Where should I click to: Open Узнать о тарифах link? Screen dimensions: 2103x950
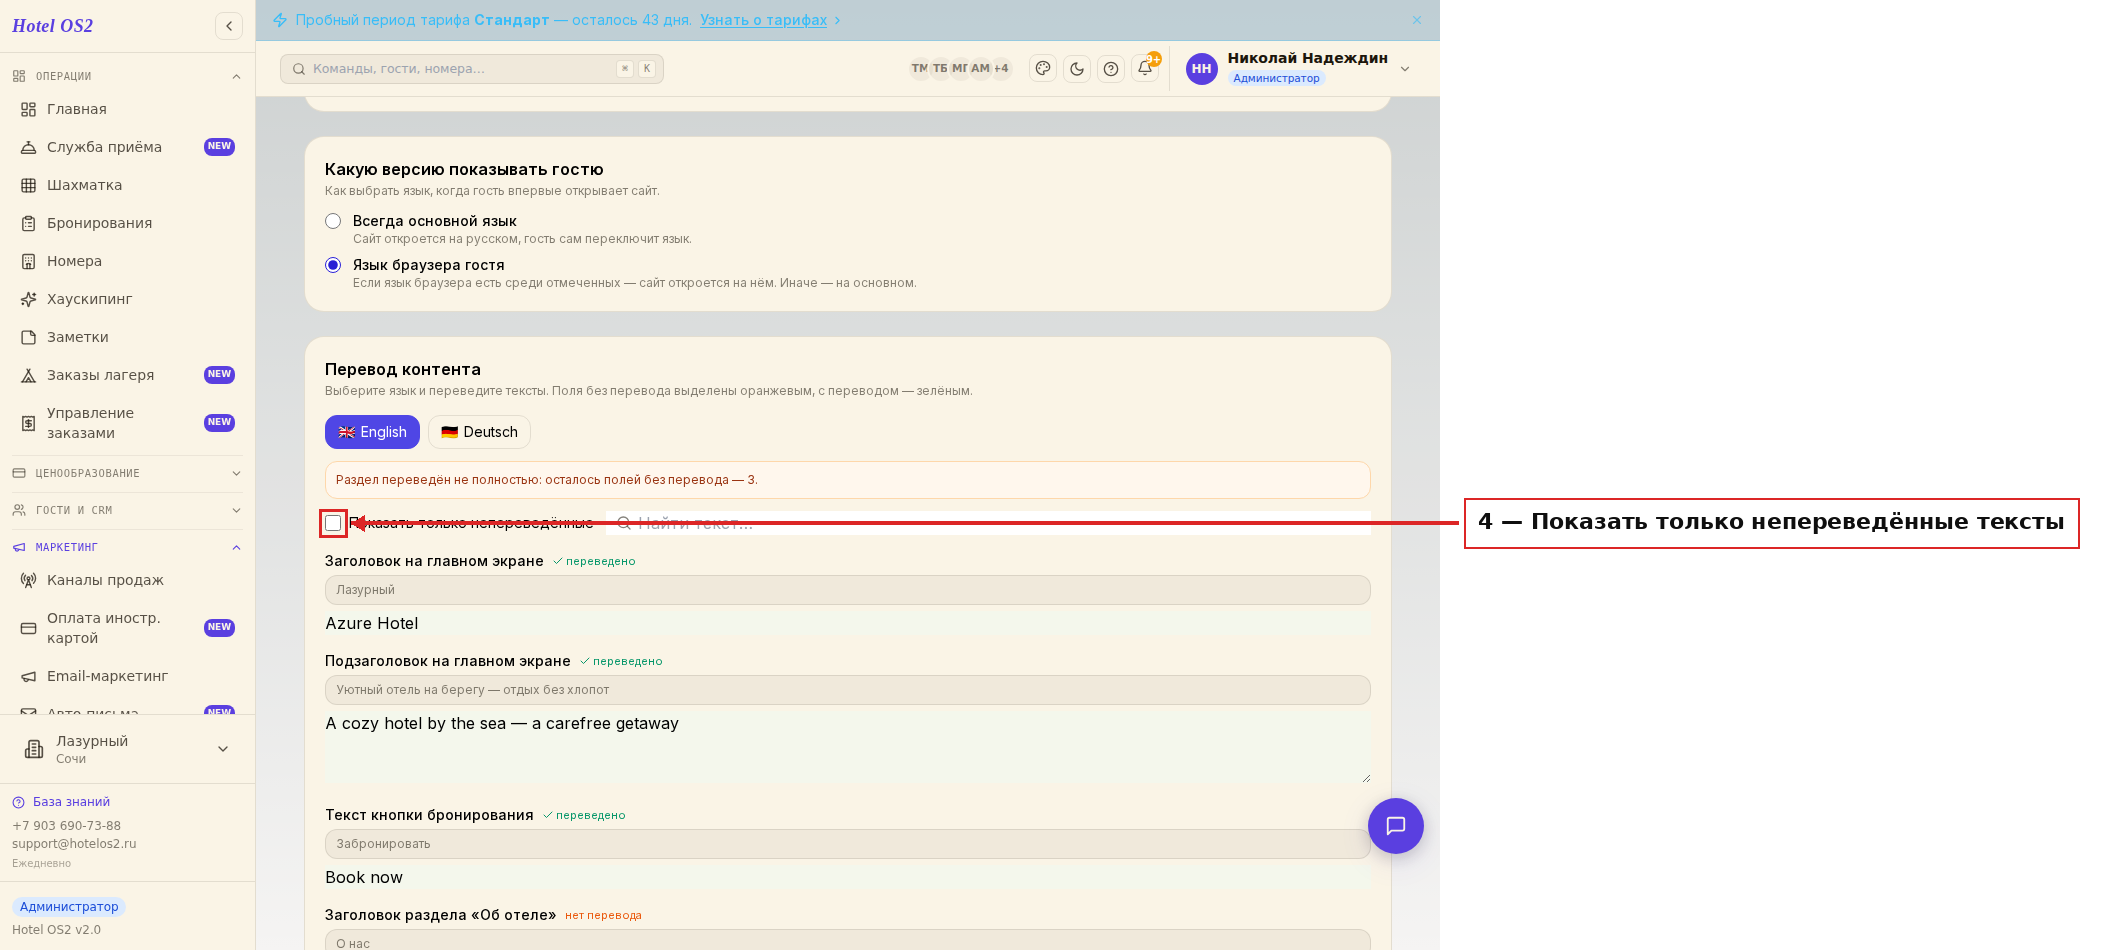point(763,20)
